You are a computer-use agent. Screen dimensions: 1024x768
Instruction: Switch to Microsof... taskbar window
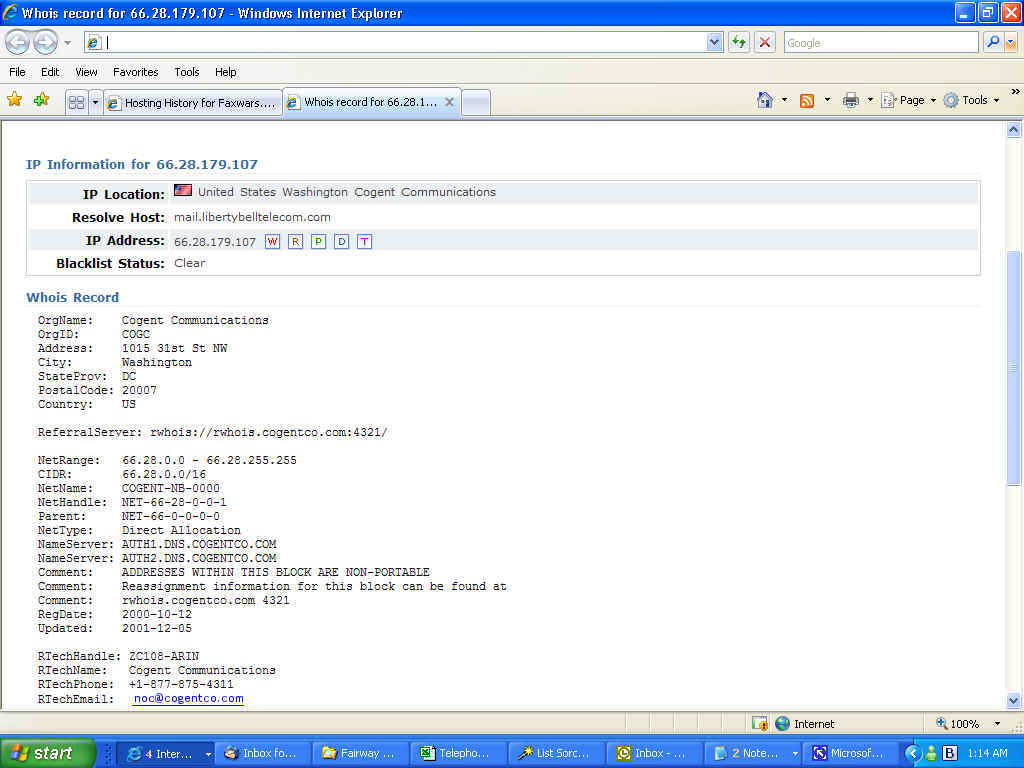click(850, 753)
